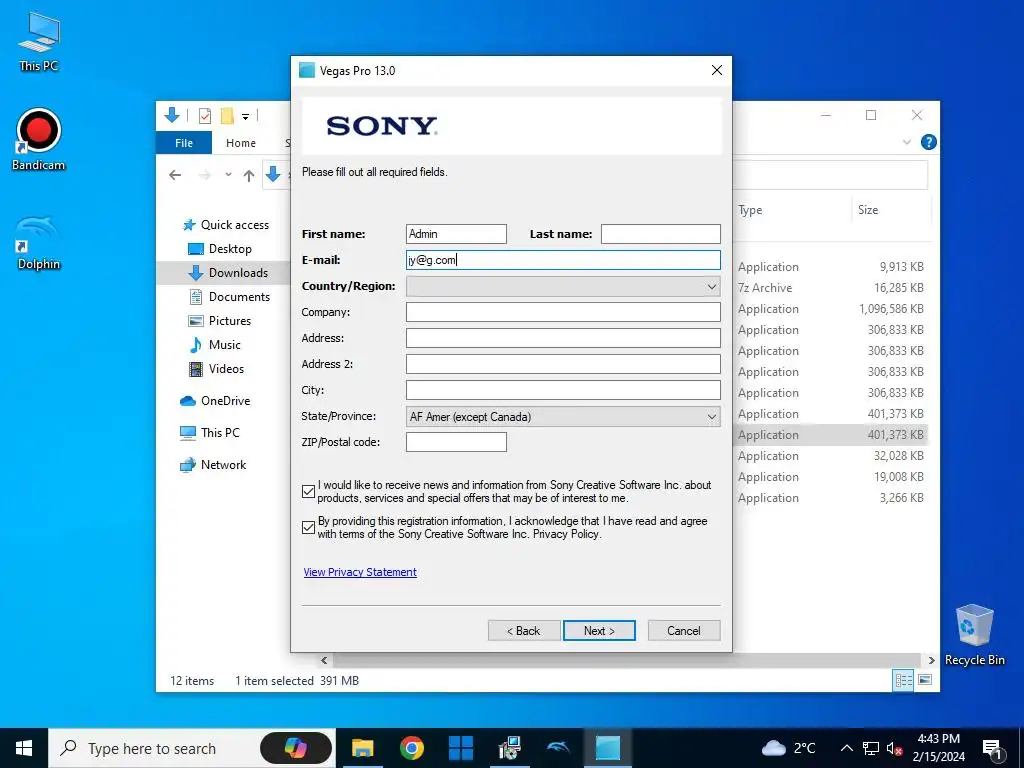Screen dimensions: 1024x768
Task: Click in the Company field
Action: click(x=563, y=312)
